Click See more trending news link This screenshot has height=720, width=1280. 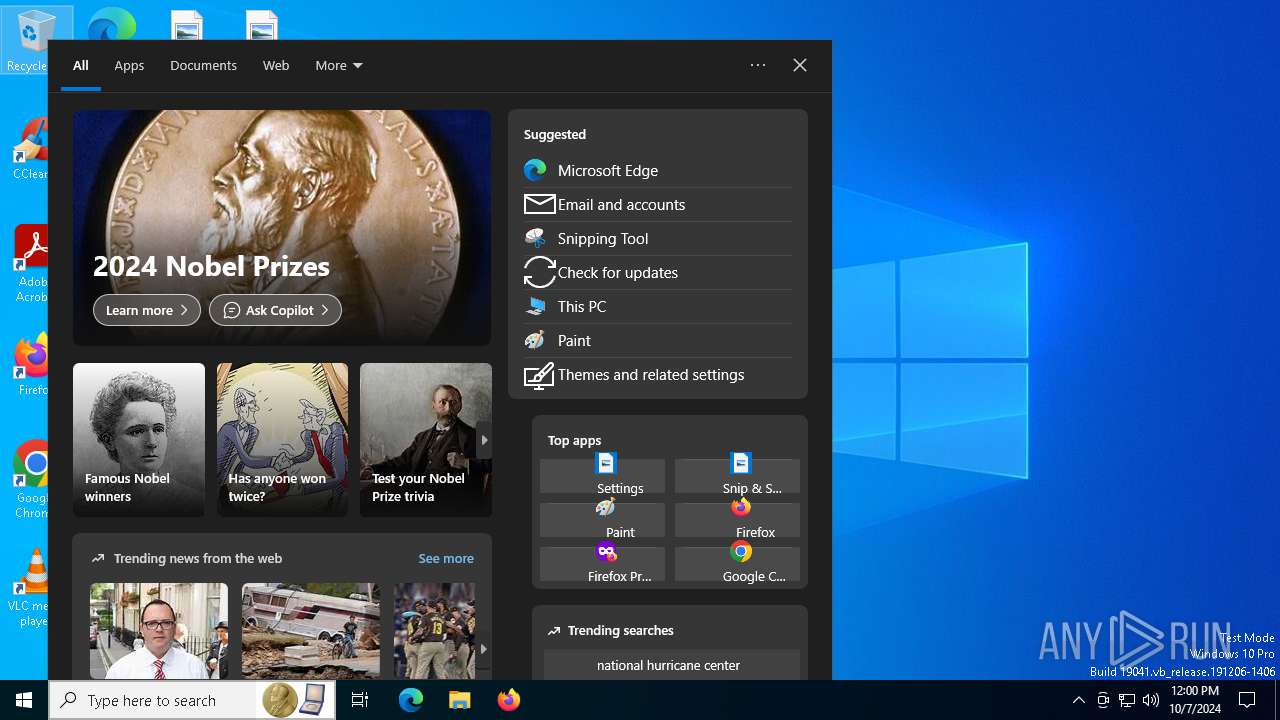coord(446,558)
